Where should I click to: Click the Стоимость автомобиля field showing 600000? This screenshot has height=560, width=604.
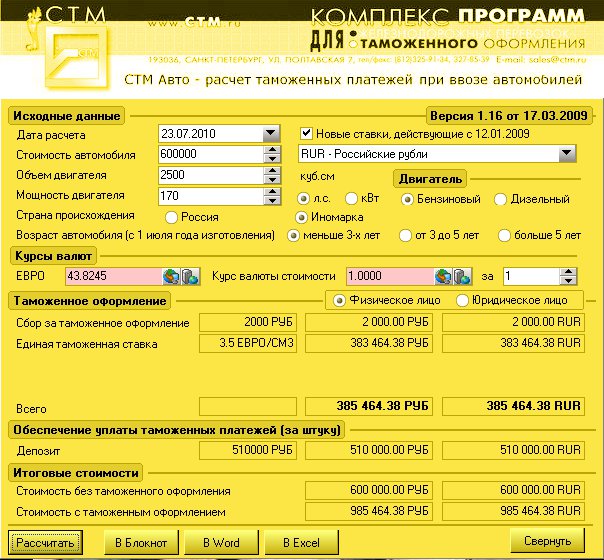211,154
